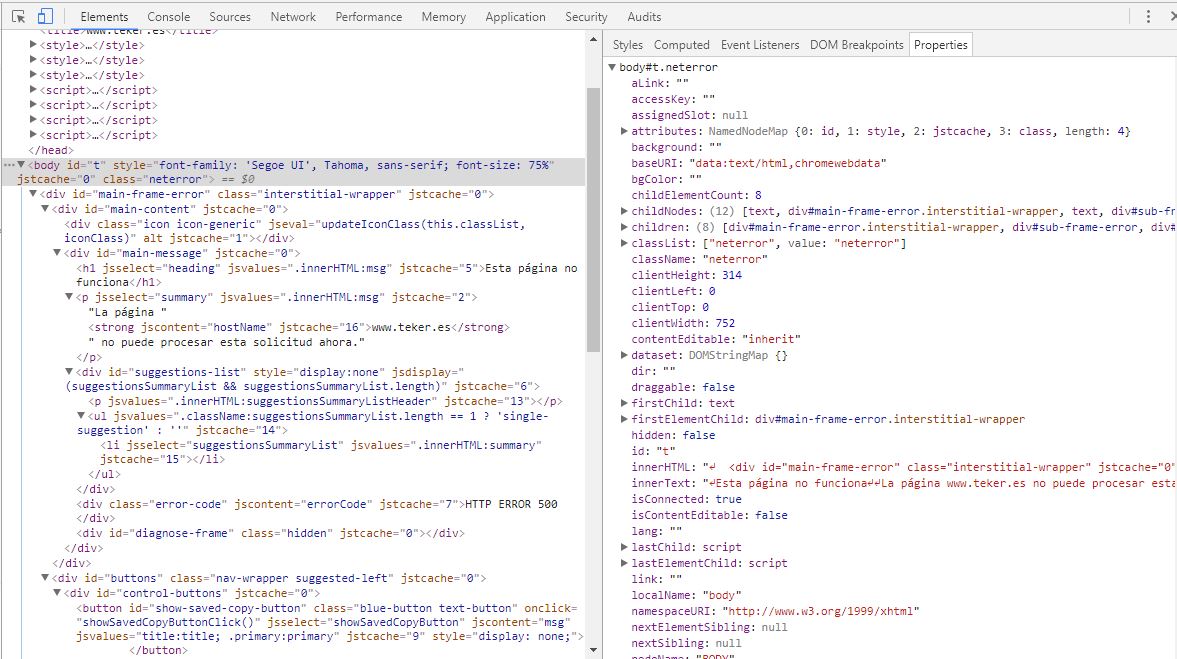Activate the inspect element picker icon
1177x659 pixels.
(19, 17)
